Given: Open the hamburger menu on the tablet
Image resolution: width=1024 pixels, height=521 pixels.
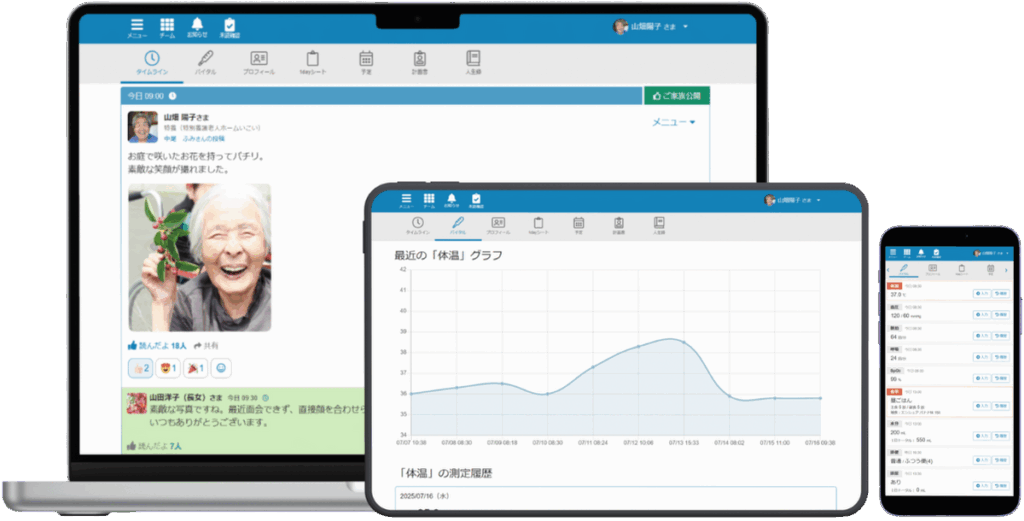Looking at the screenshot, I should tap(406, 200).
